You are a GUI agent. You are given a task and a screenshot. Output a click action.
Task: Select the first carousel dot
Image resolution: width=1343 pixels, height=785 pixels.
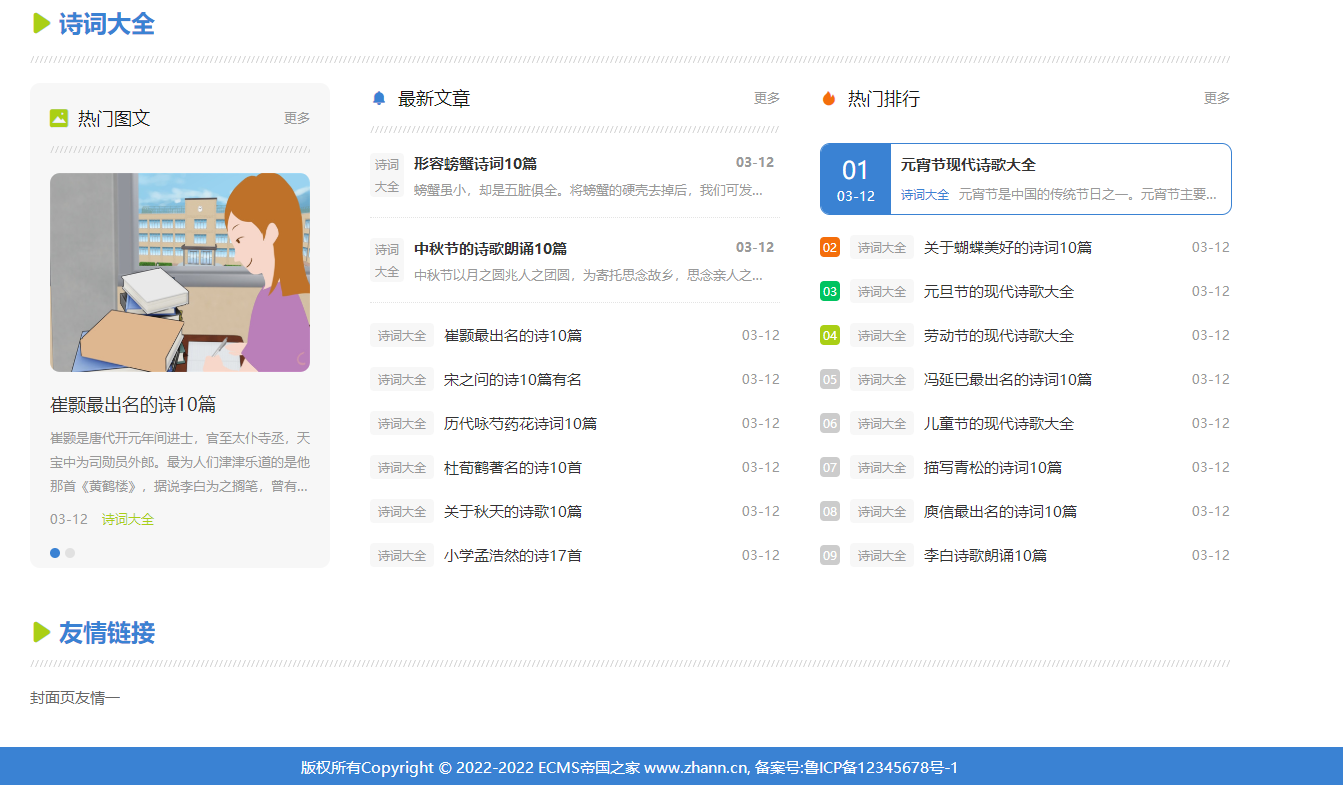pyautogui.click(x=55, y=552)
